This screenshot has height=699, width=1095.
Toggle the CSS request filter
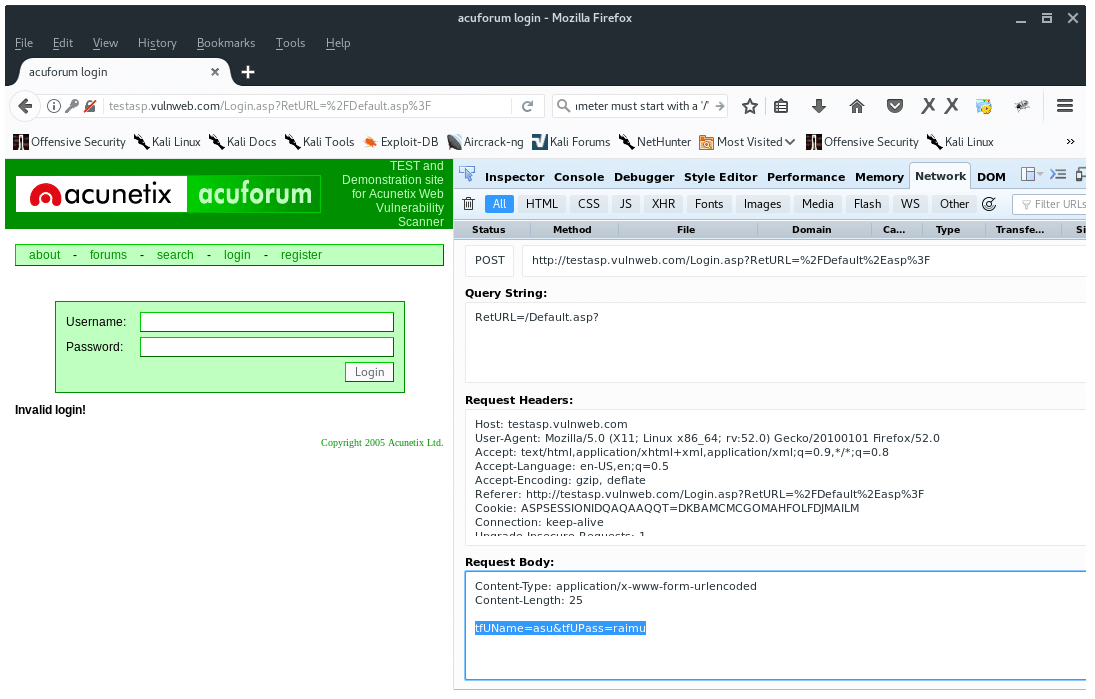[589, 204]
